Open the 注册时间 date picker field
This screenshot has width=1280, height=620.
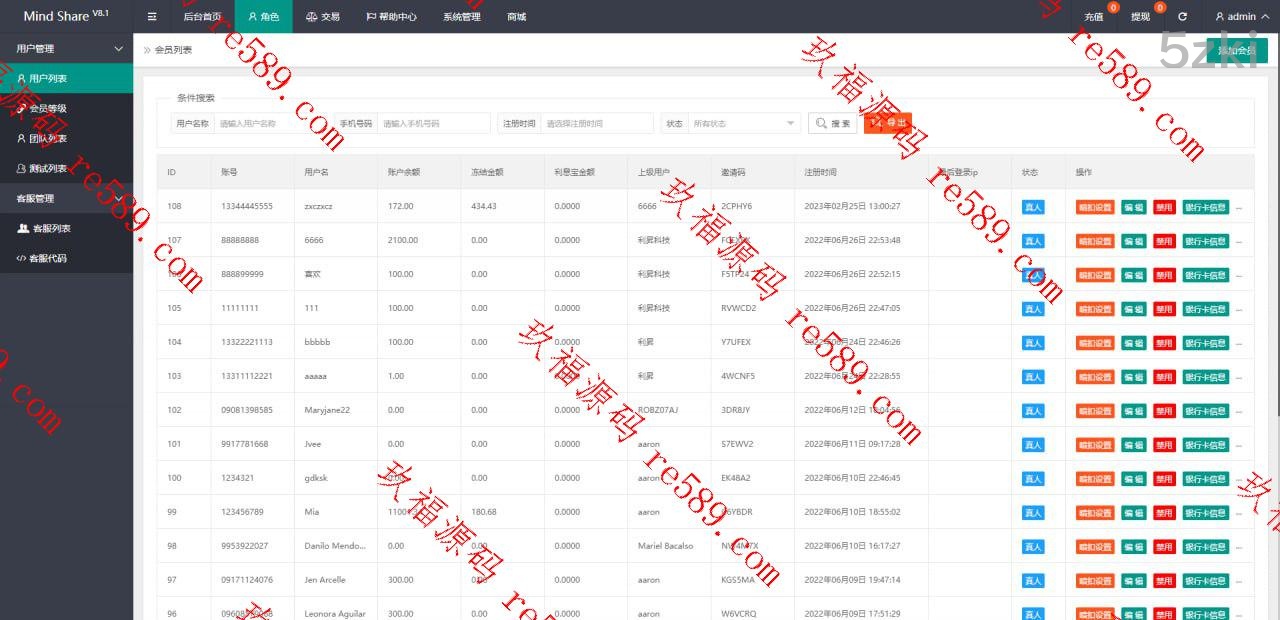[x=597, y=123]
